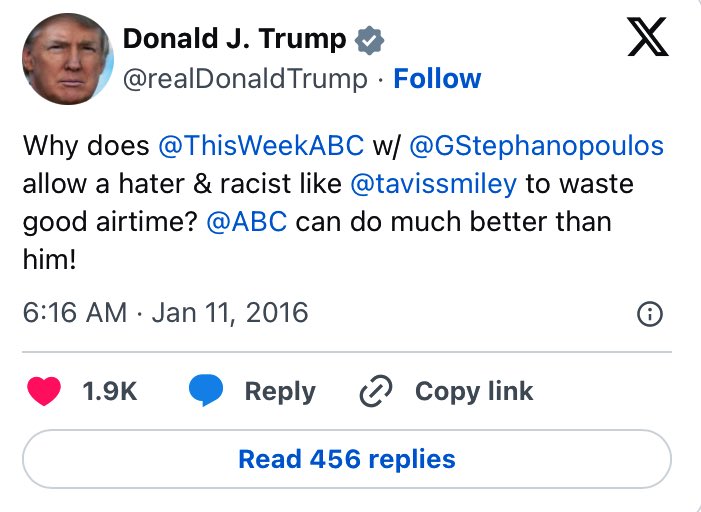Click the 1.9K like count

[x=109, y=391]
